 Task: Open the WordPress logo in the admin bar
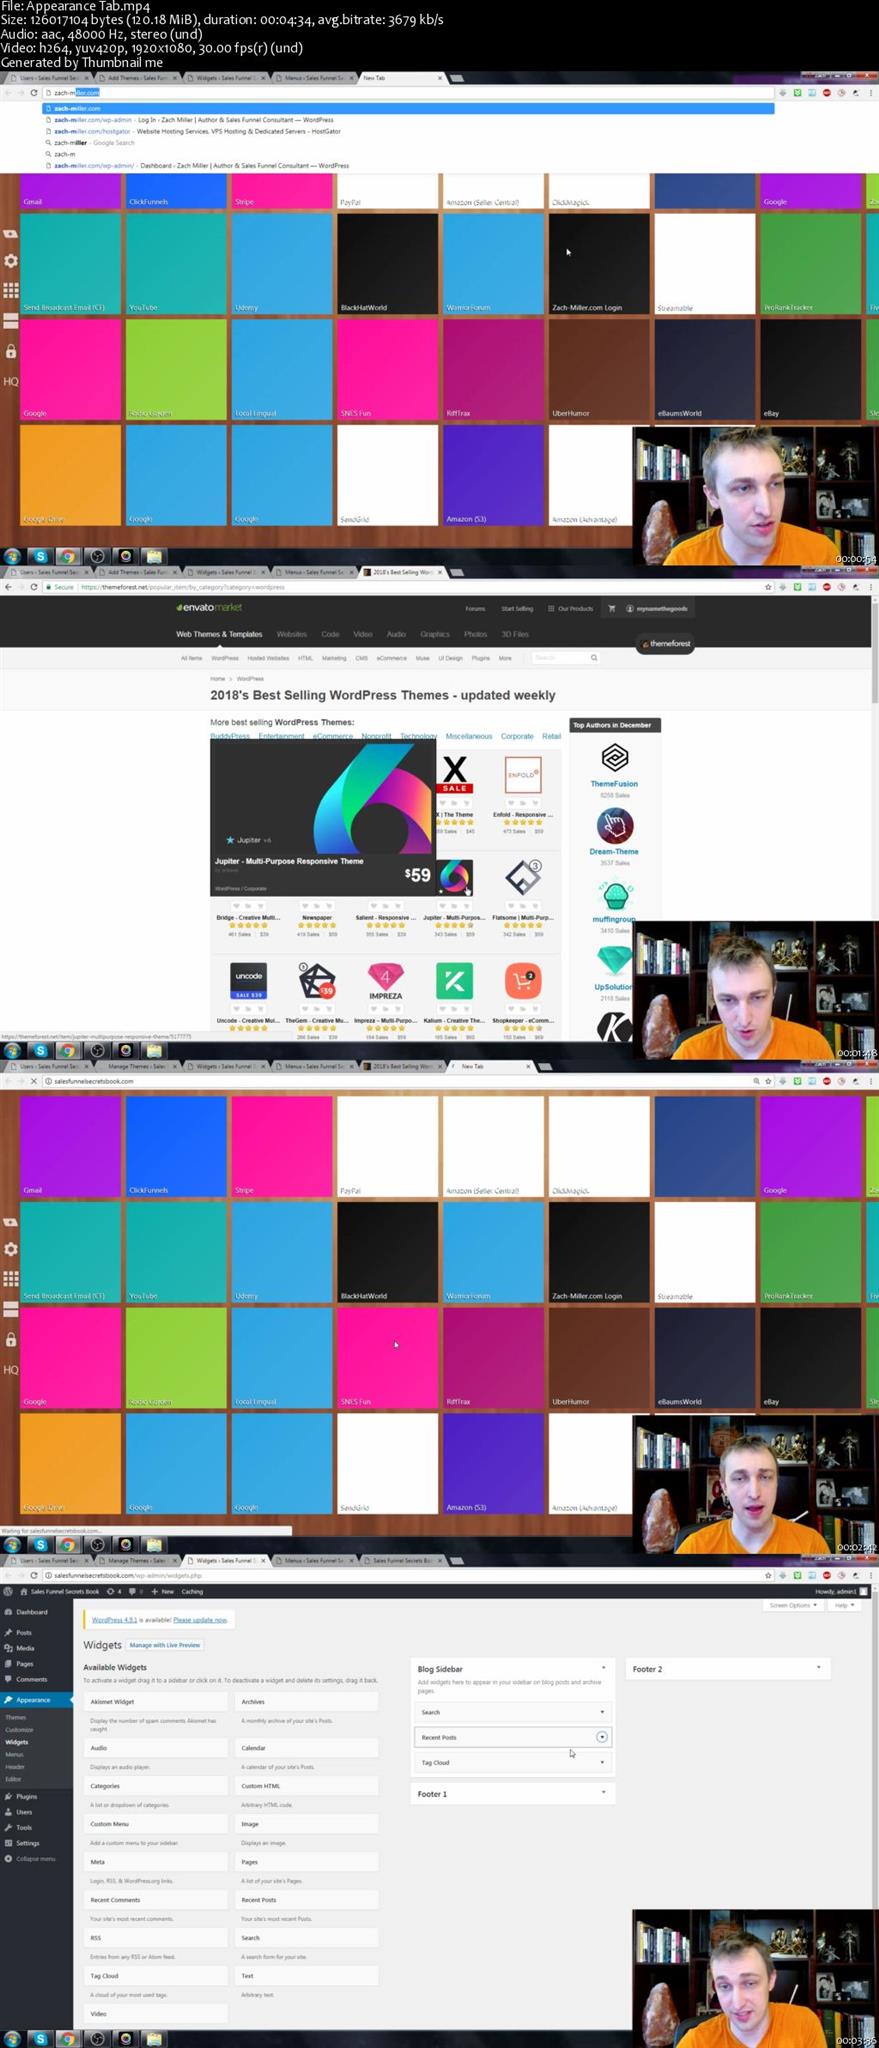(x=8, y=1591)
